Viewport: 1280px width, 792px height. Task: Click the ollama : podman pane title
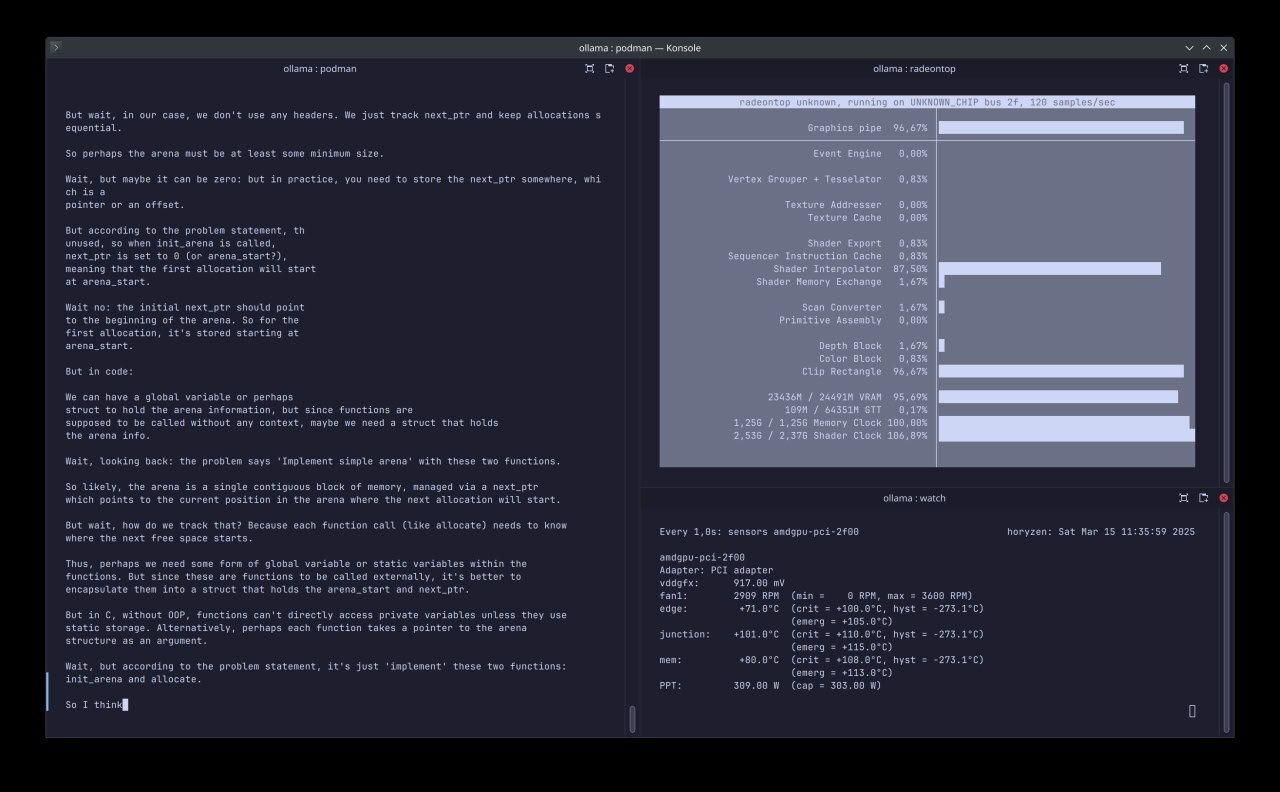[321, 69]
